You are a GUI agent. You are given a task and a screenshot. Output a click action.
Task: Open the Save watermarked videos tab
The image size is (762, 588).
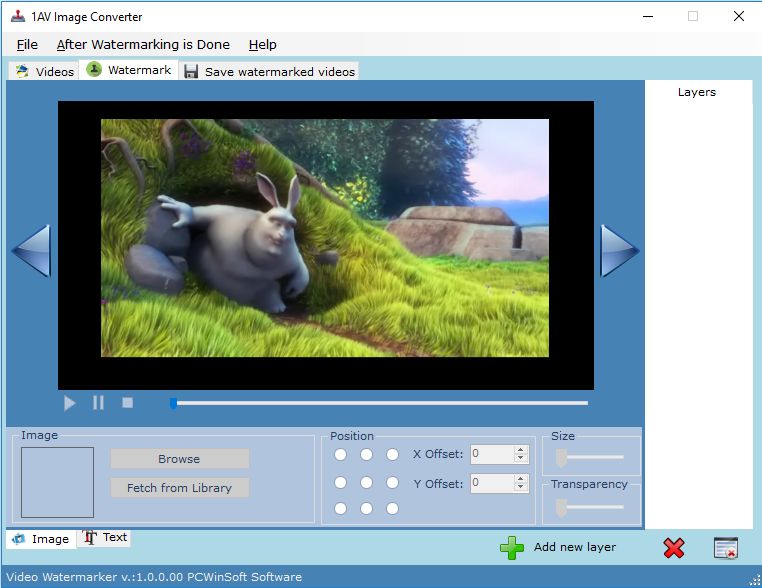point(270,71)
